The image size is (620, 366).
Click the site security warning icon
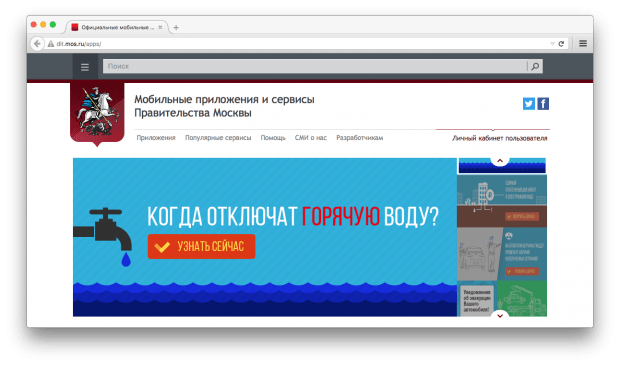pyautogui.click(x=51, y=44)
